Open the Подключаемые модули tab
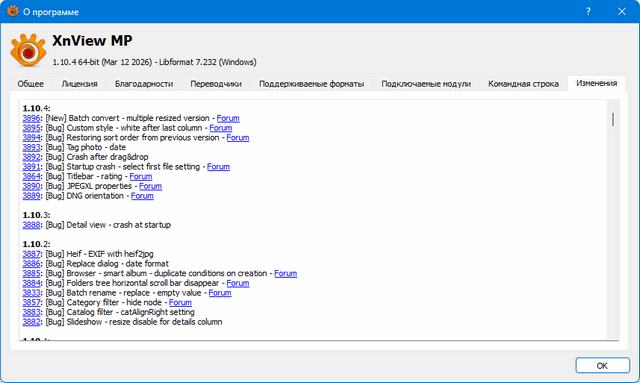 pyautogui.click(x=426, y=84)
